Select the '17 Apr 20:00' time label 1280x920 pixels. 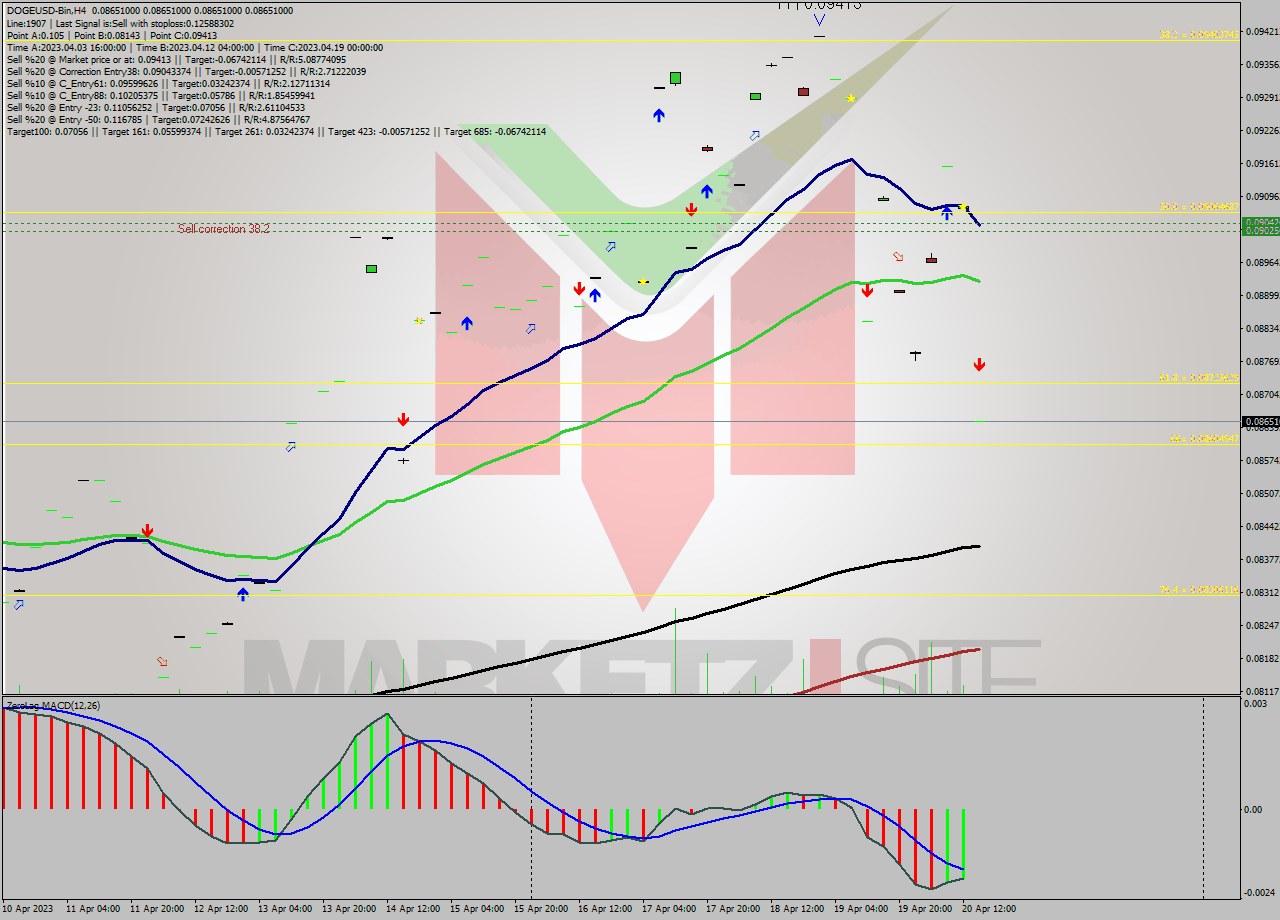click(733, 909)
